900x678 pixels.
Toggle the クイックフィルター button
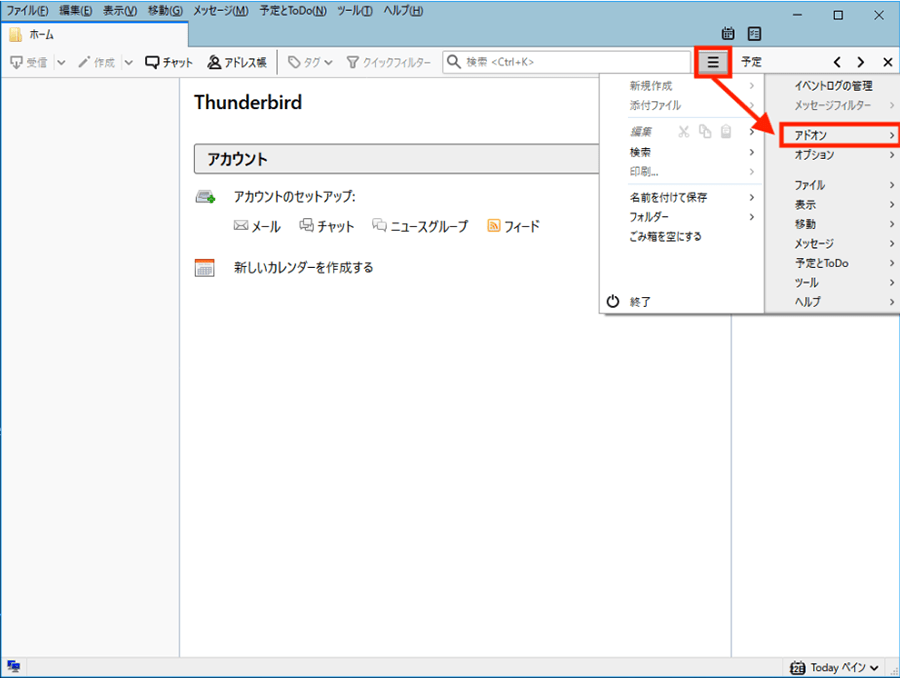point(389,62)
